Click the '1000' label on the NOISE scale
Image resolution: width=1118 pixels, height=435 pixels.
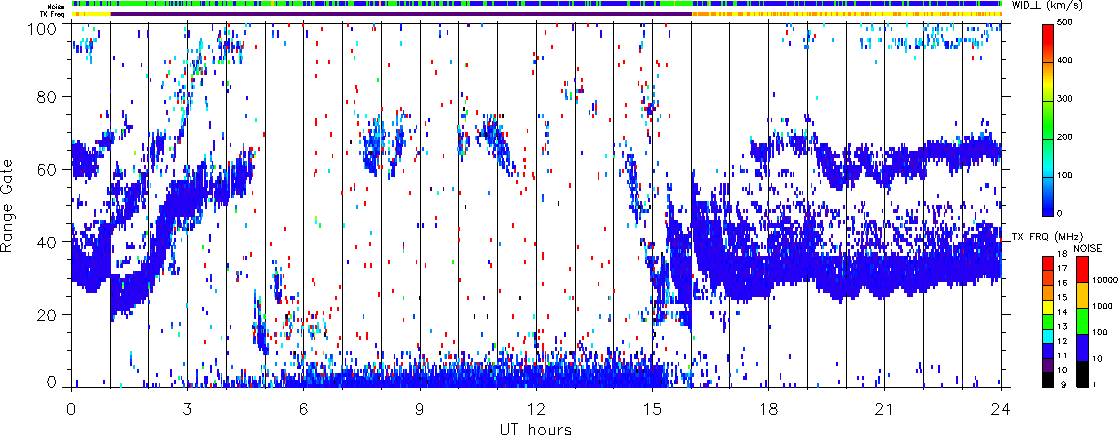pyautogui.click(x=1102, y=306)
